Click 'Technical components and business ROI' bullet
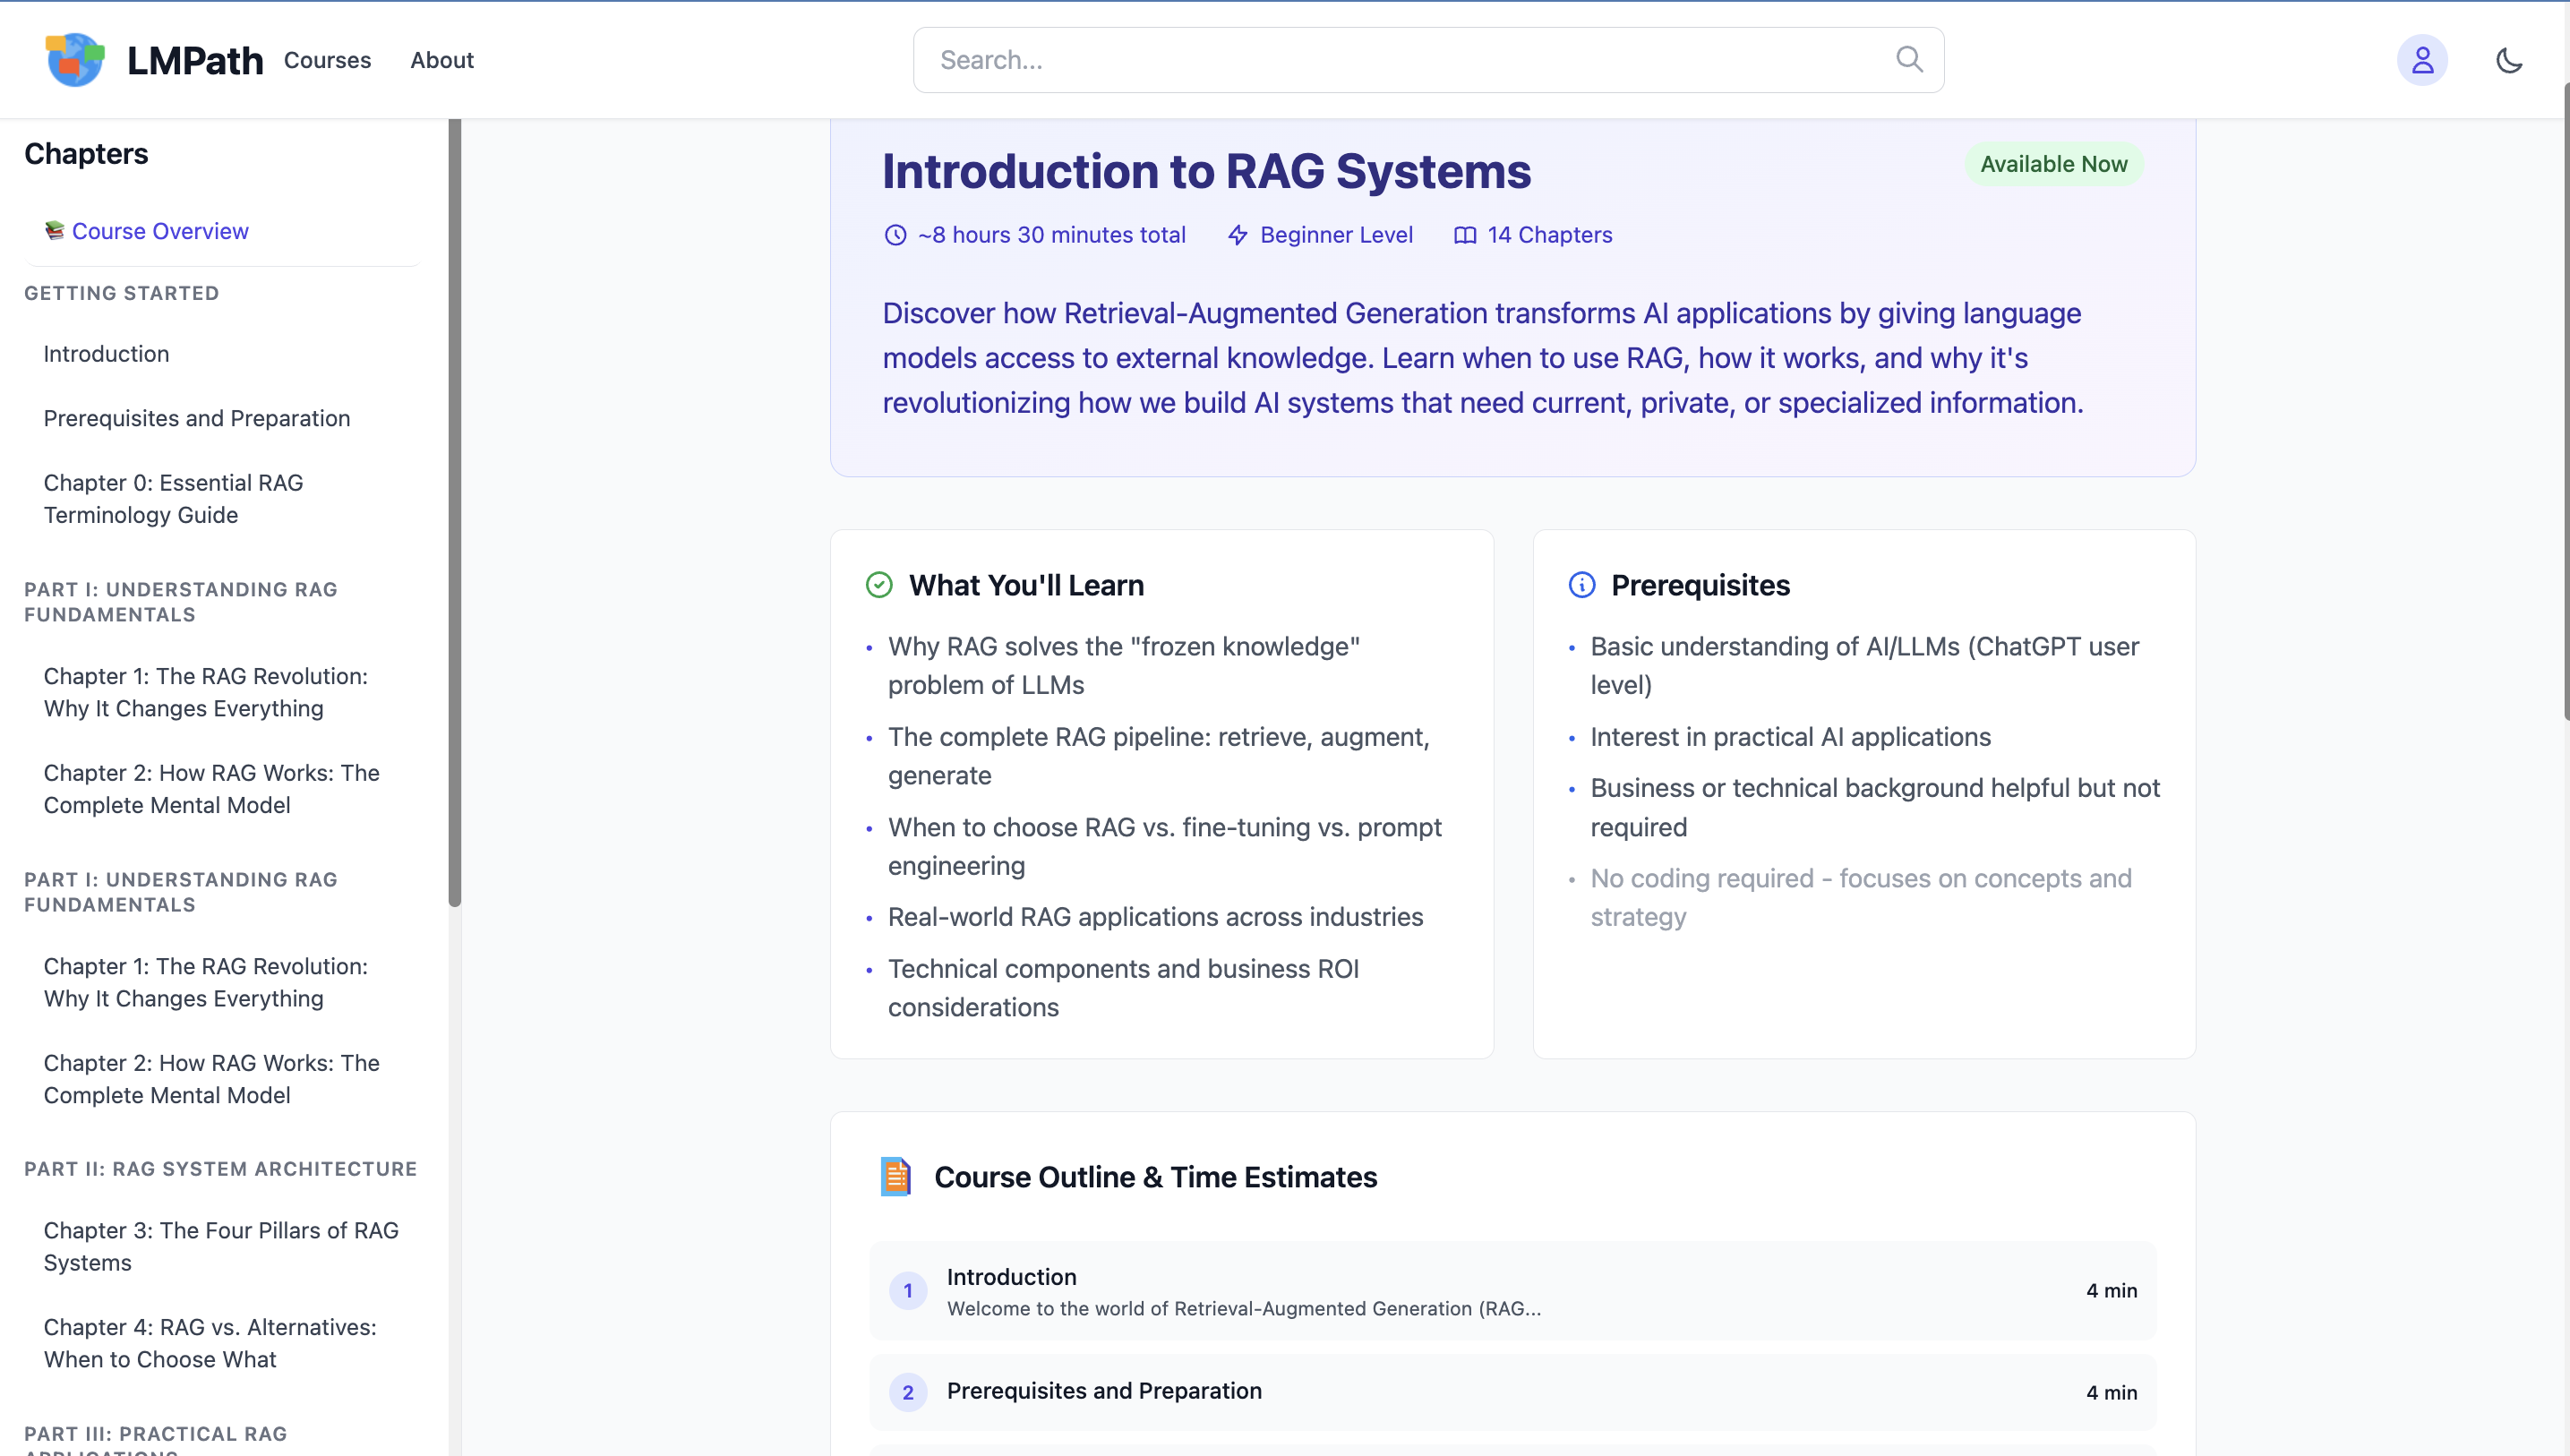Screen dimensions: 2570x1456 click(x=1123, y=987)
